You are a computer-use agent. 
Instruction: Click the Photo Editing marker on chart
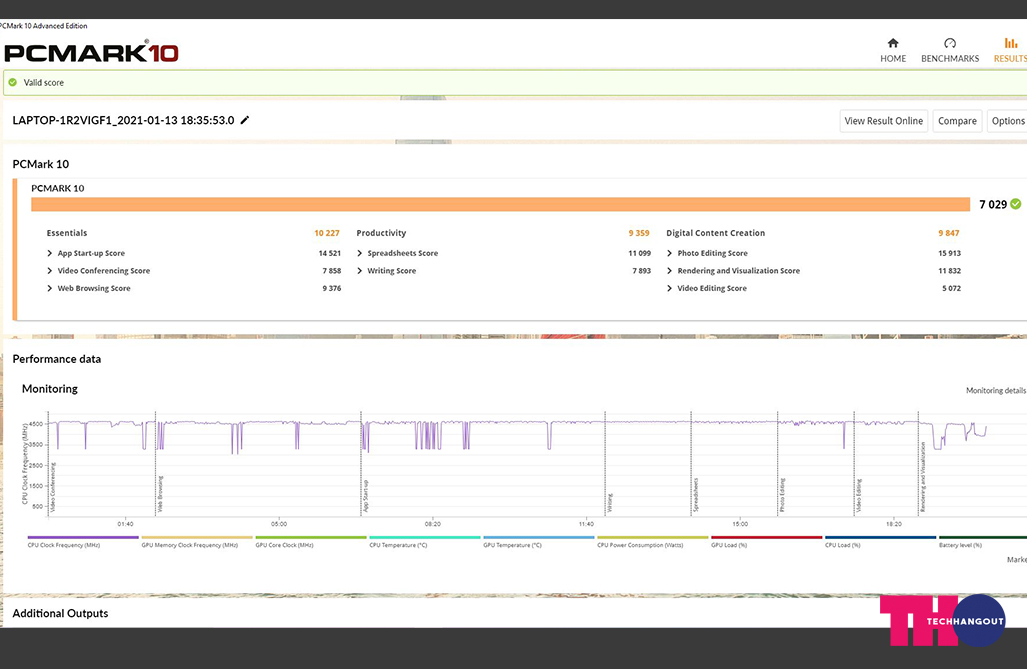click(x=783, y=495)
